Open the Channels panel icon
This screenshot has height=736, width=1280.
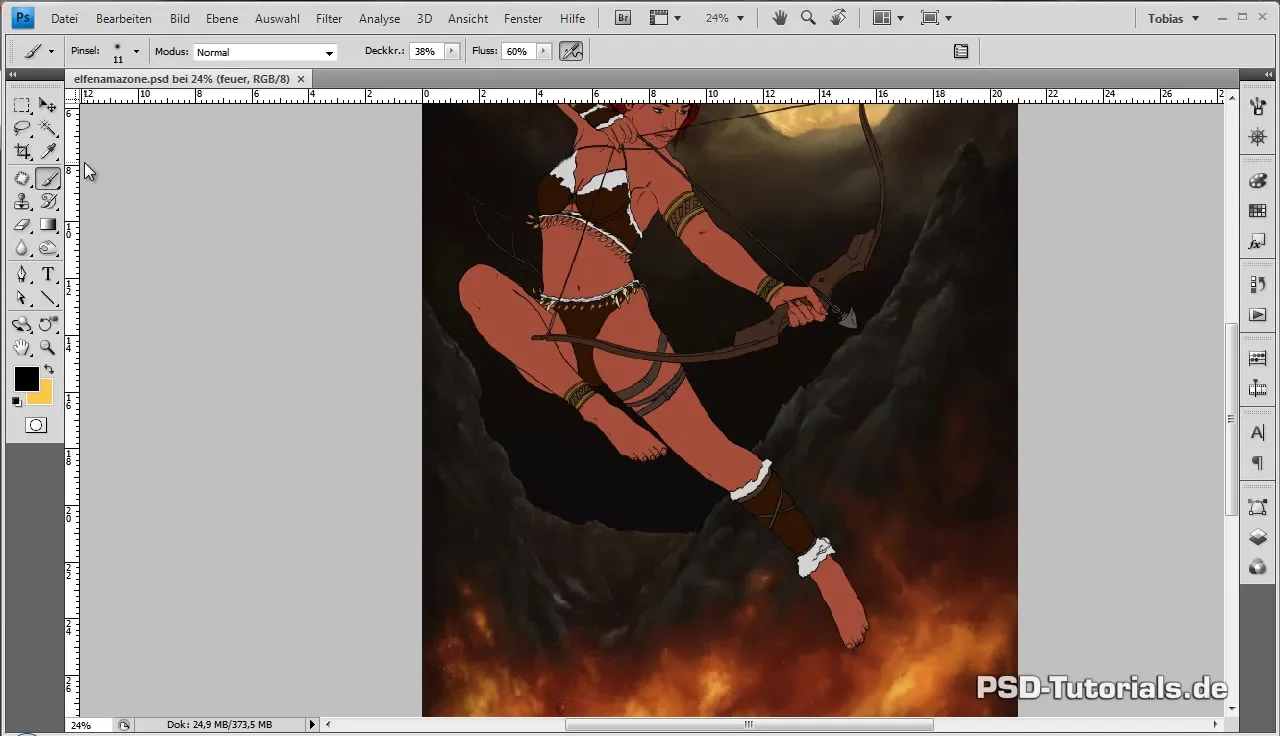point(1258,567)
